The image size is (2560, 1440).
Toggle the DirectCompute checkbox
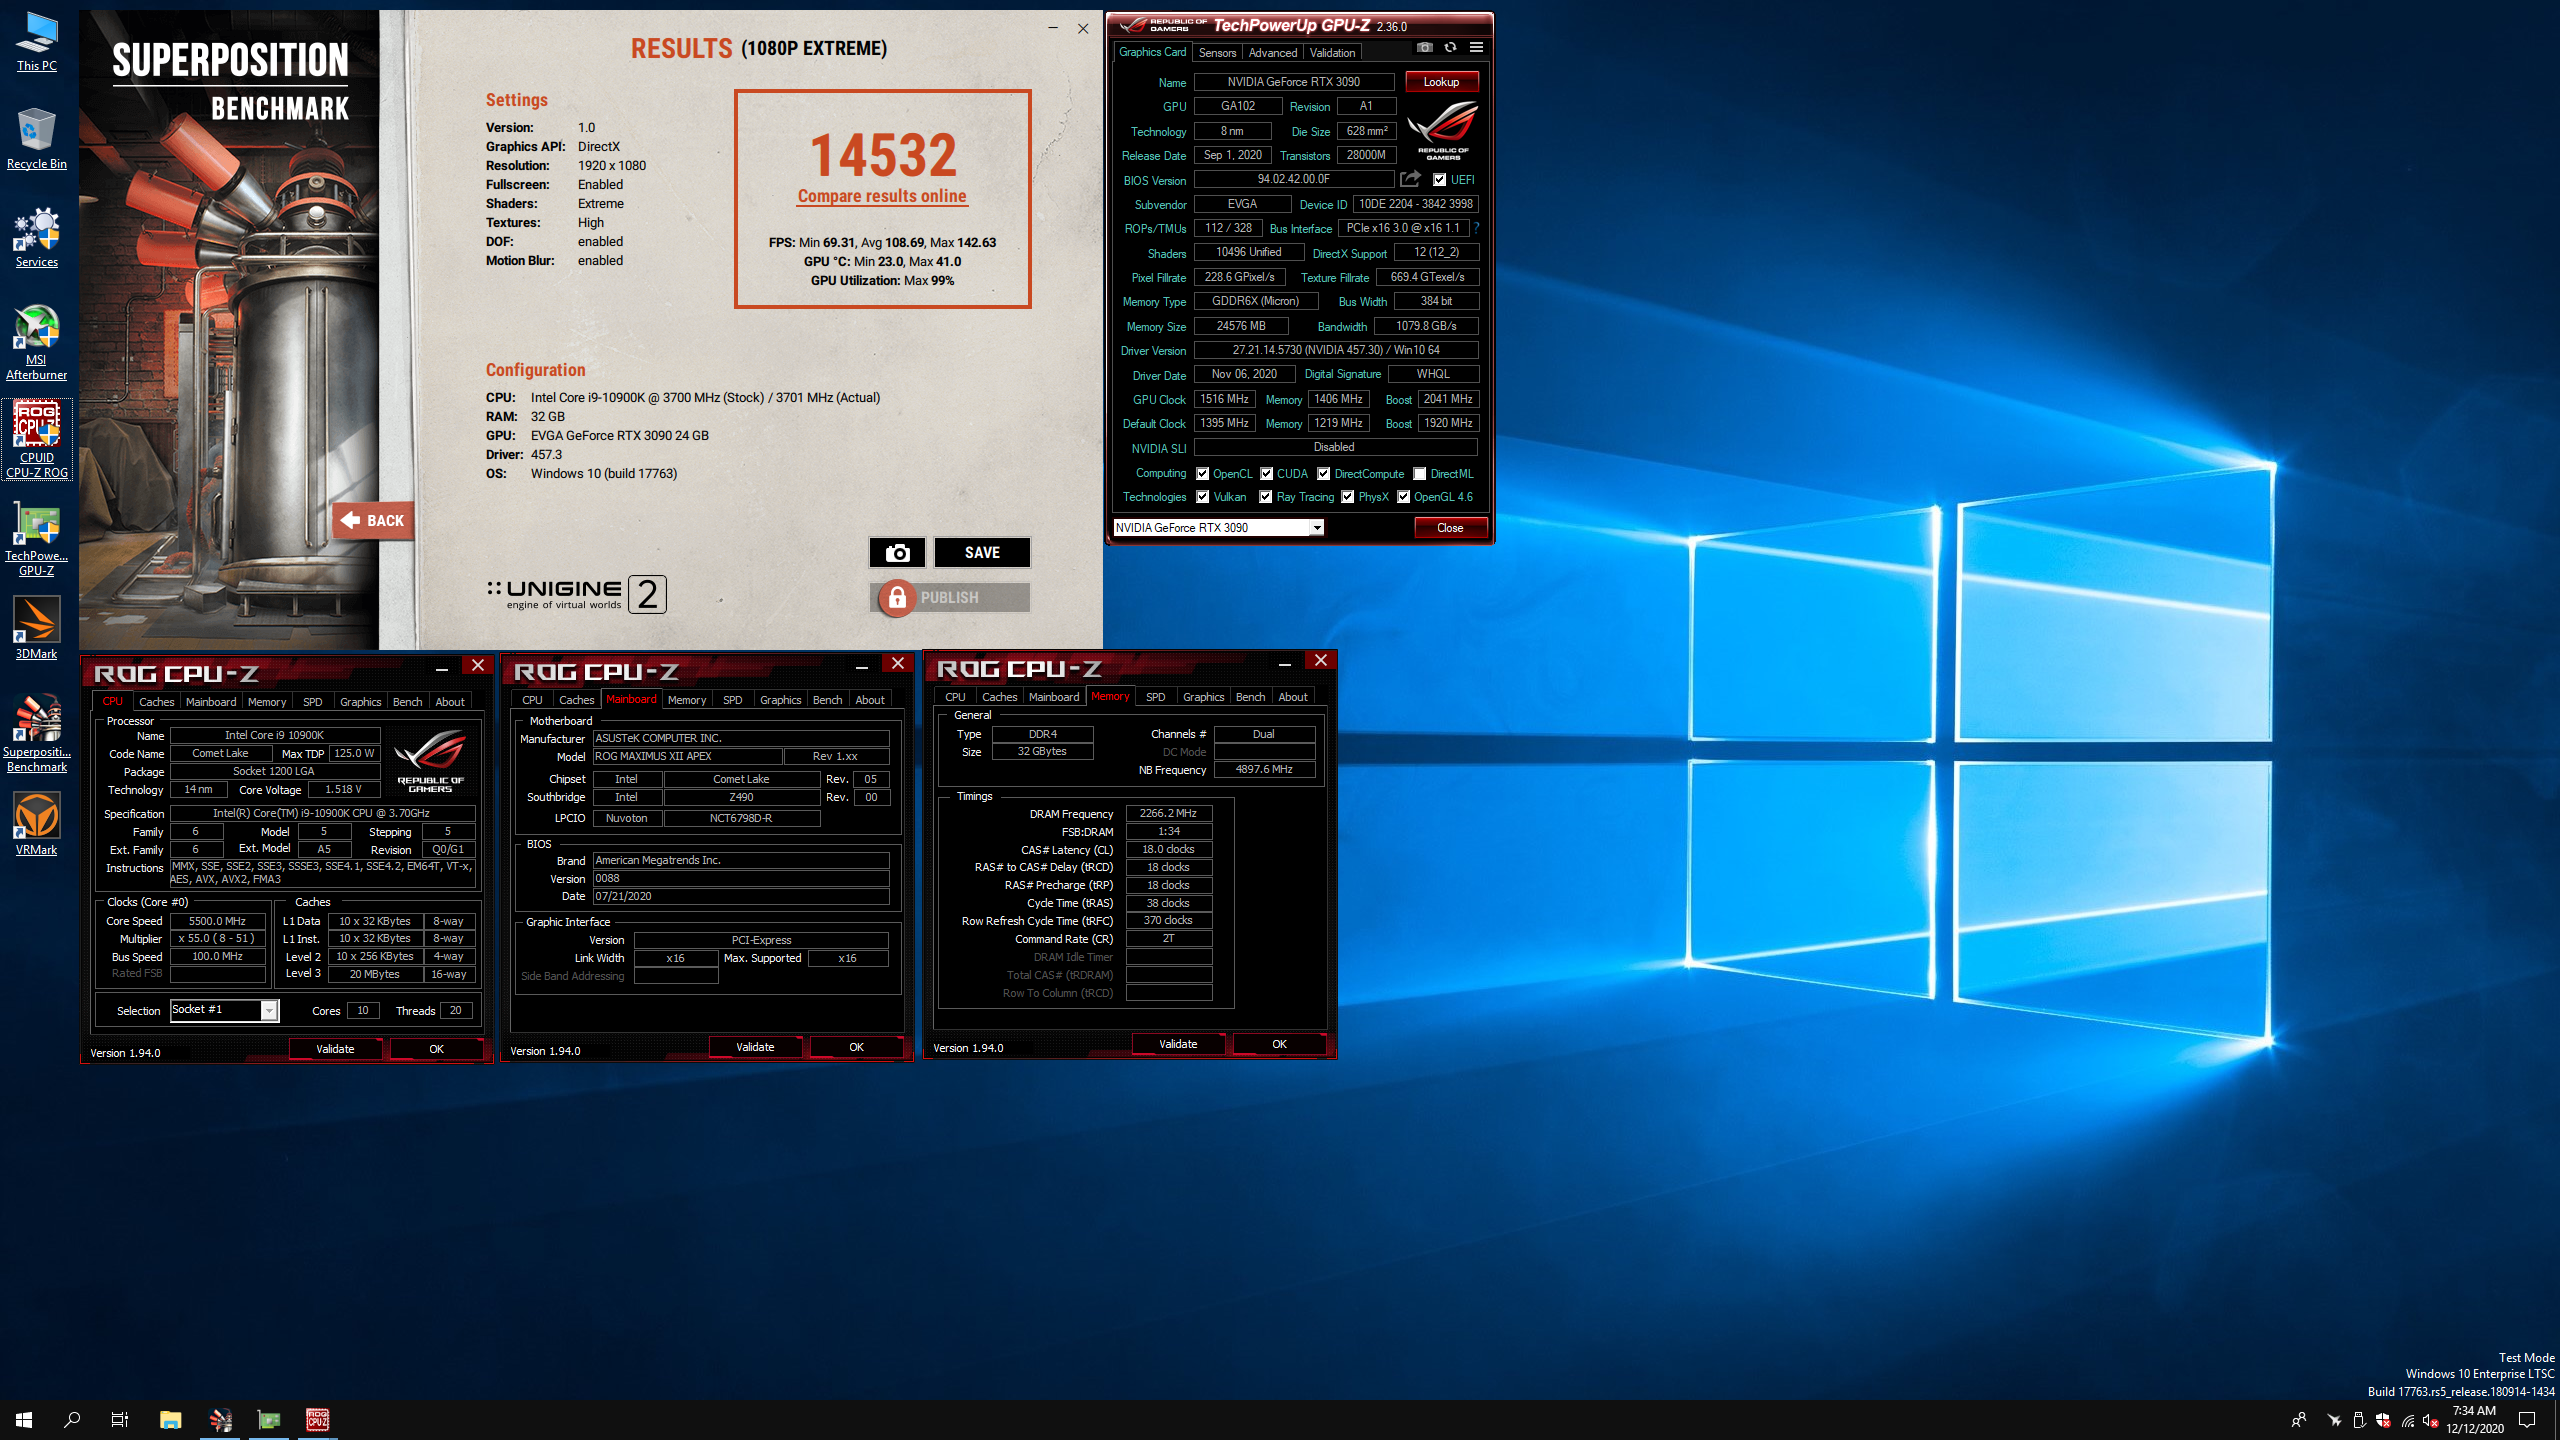point(1323,474)
